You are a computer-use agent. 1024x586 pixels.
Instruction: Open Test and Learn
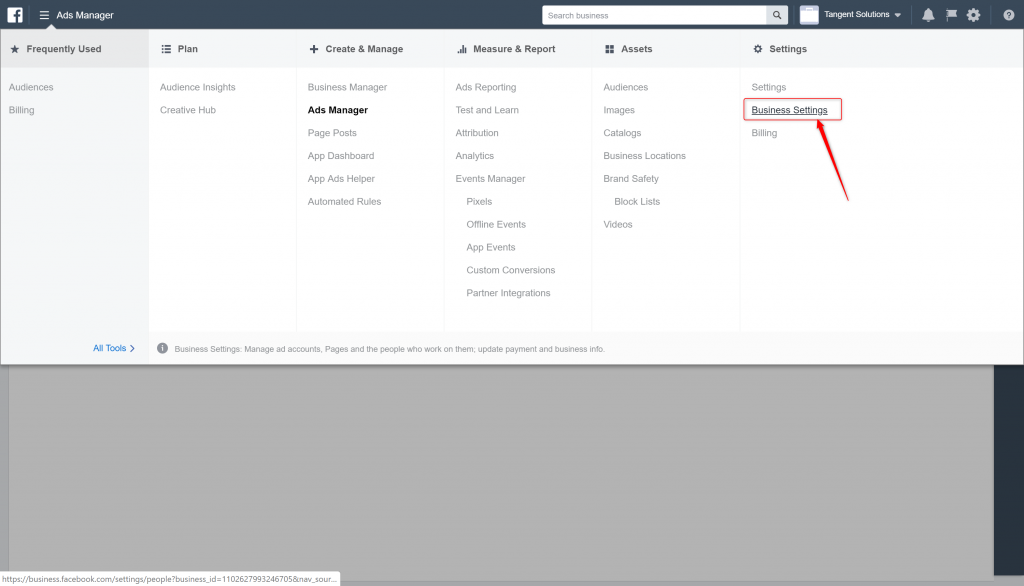[x=487, y=110]
